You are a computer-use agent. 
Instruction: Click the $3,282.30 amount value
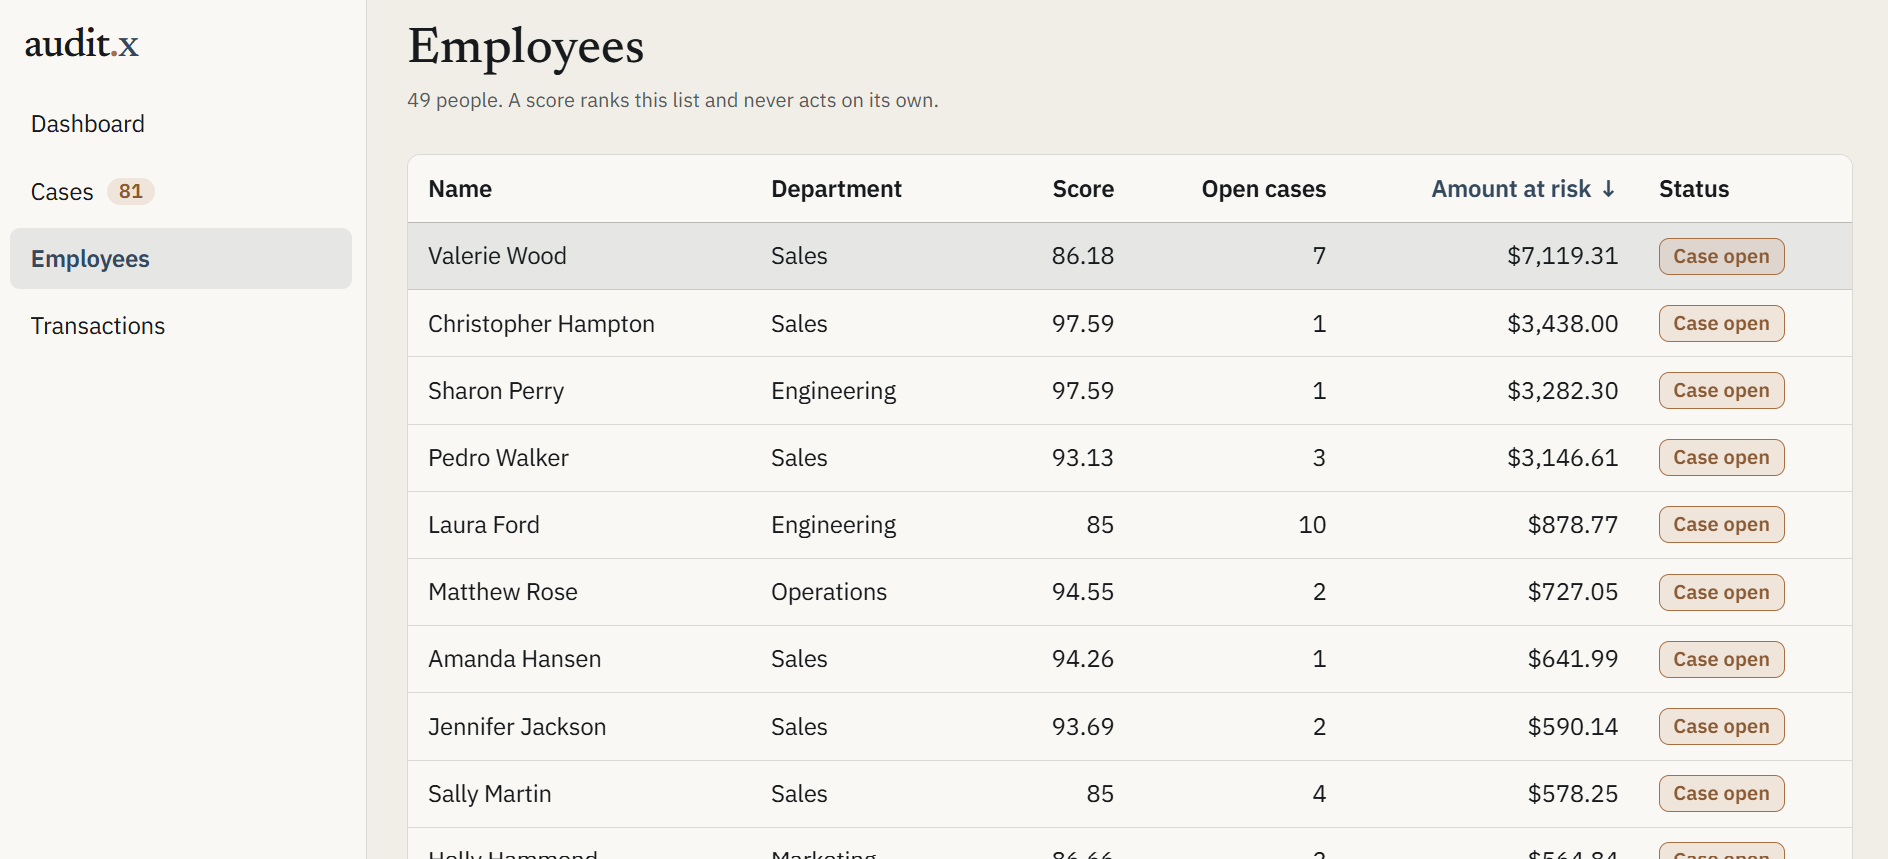tap(1562, 391)
